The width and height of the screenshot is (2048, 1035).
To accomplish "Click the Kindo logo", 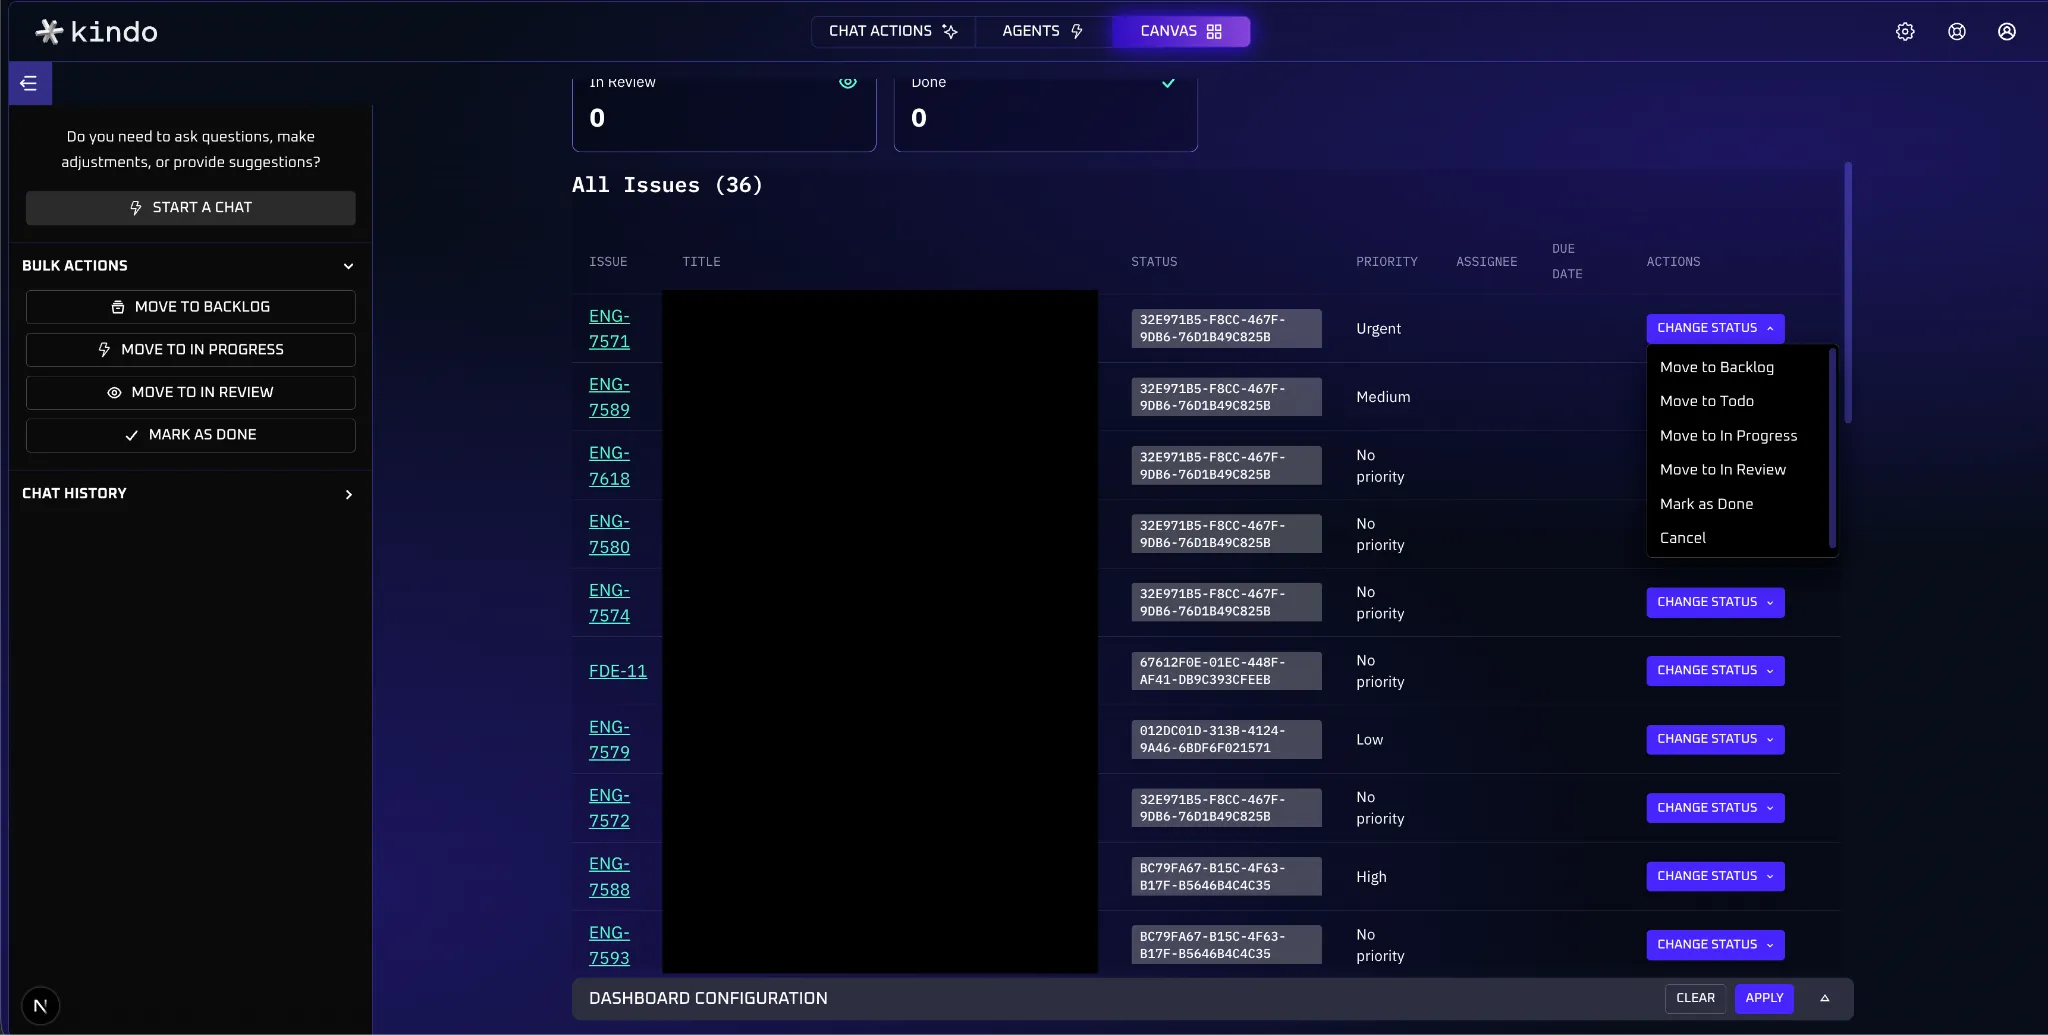I will [96, 31].
